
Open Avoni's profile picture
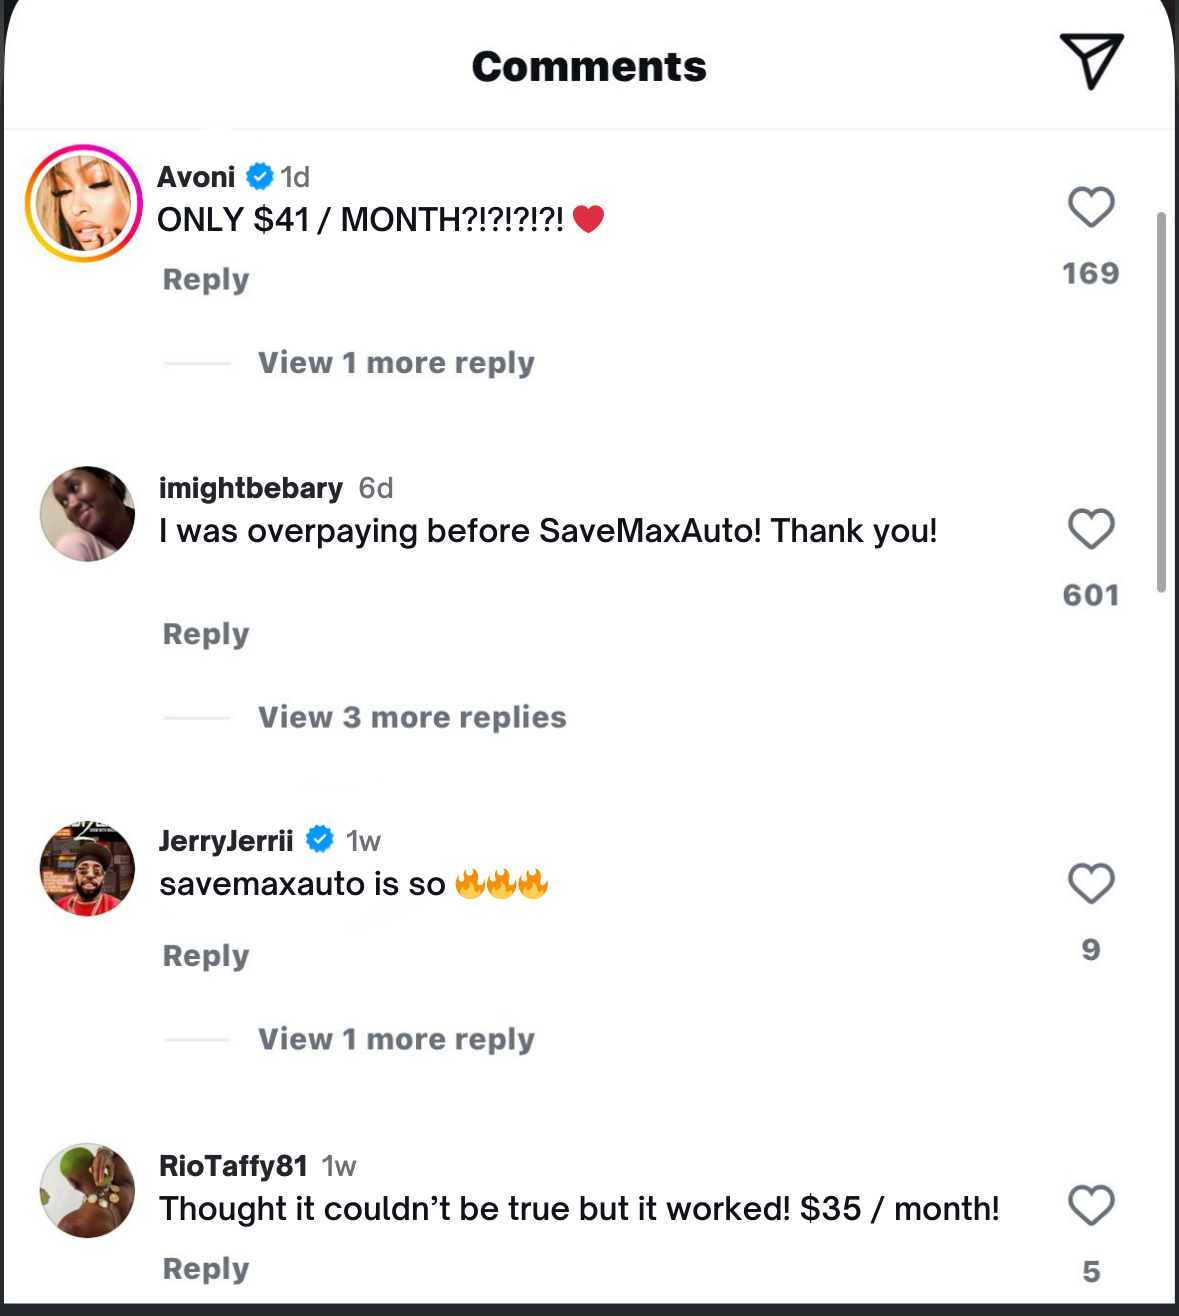tap(84, 203)
